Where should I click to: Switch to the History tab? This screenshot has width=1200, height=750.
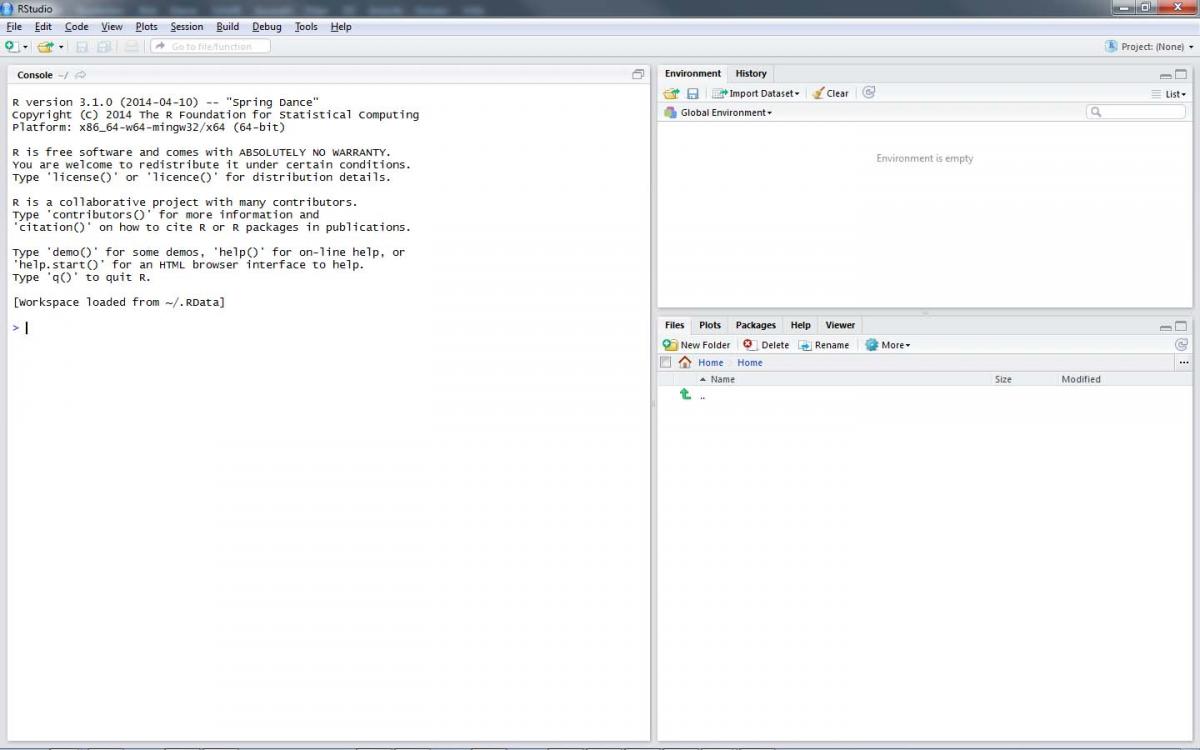tap(751, 73)
